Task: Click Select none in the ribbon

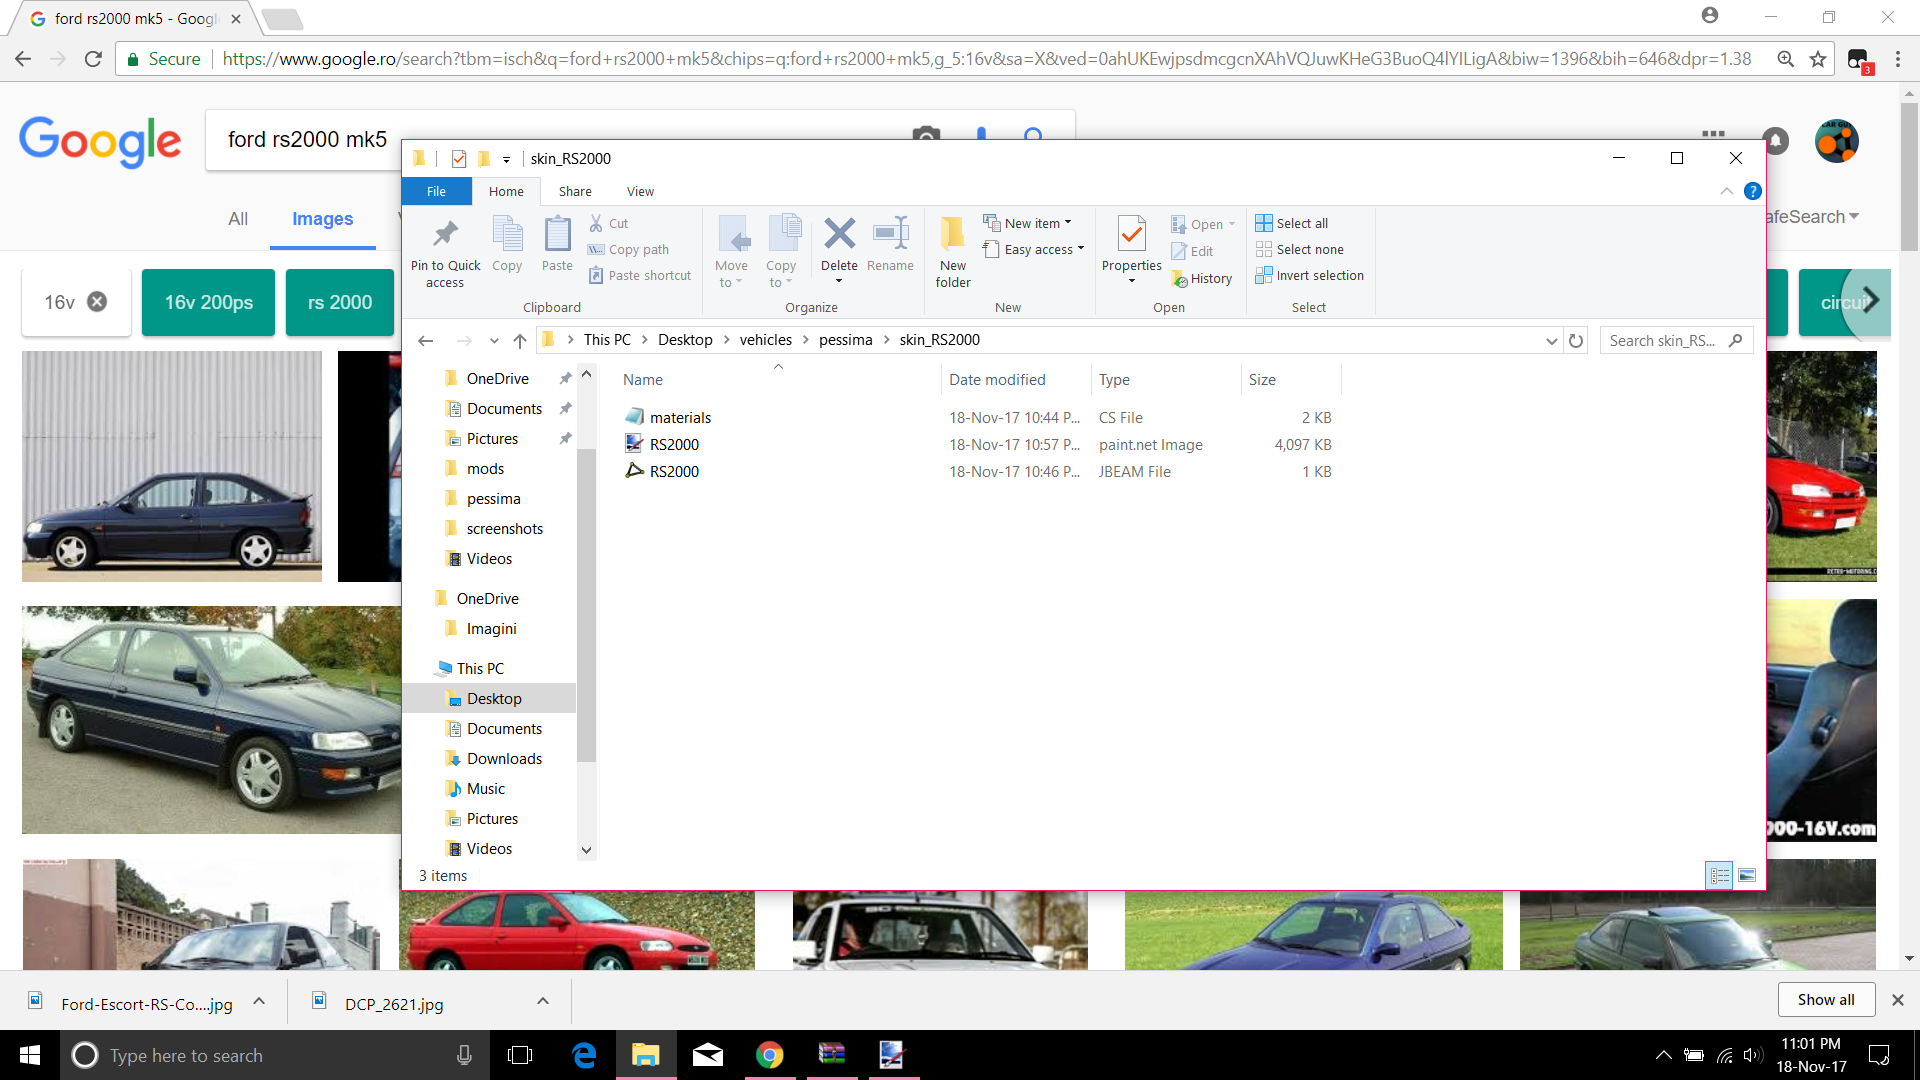Action: 1300,249
